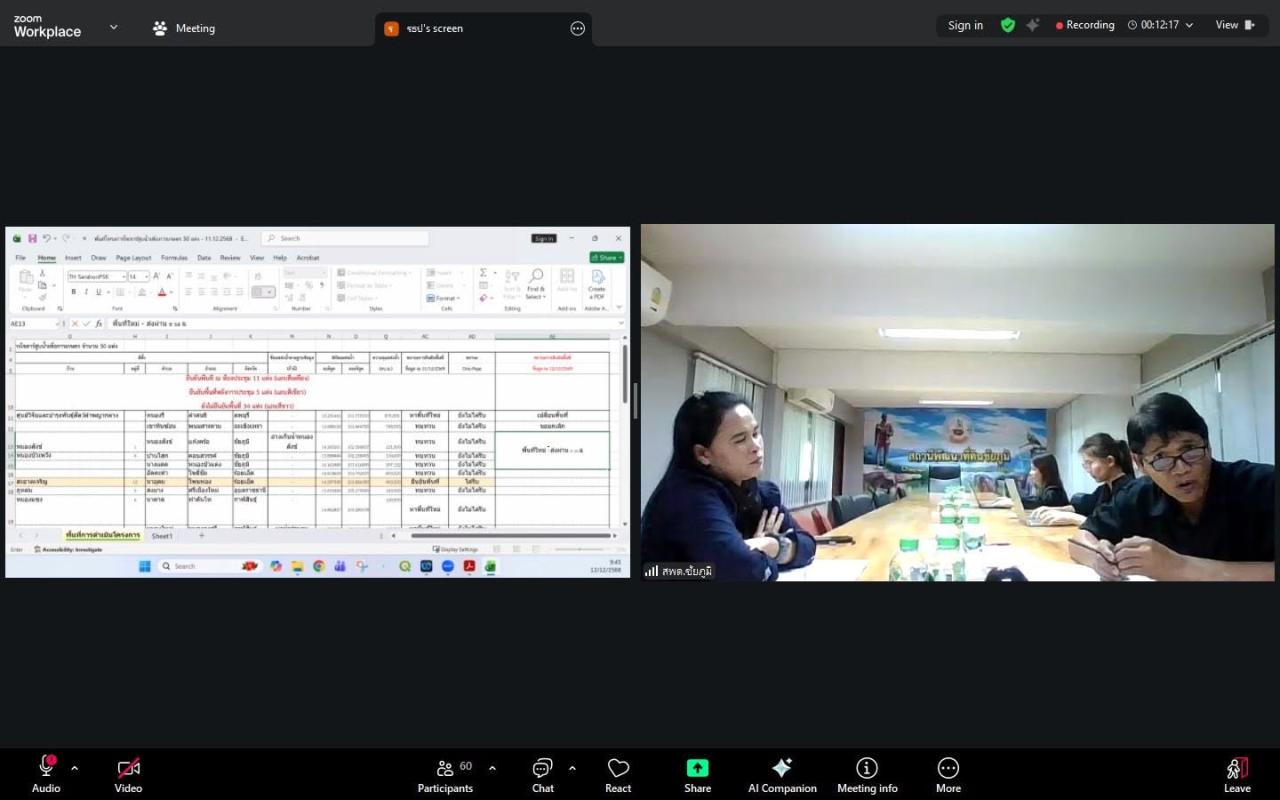Click the green Excel Share button
Viewport: 1280px width, 800px height.
click(607, 258)
